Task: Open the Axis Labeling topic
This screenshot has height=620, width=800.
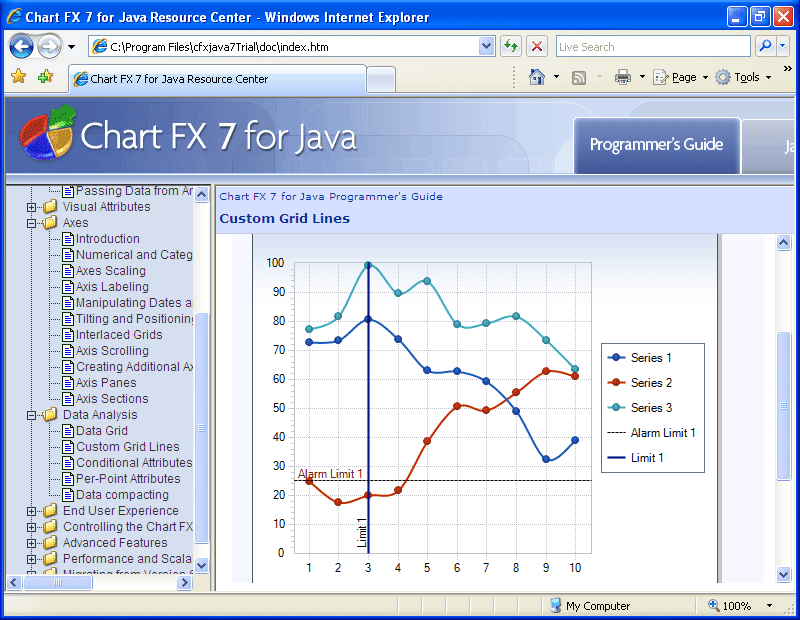Action: 112,287
